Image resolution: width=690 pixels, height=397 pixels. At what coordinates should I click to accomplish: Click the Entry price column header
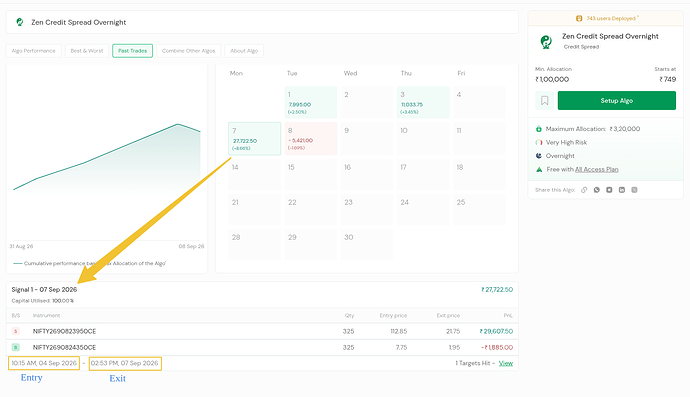[x=393, y=316]
